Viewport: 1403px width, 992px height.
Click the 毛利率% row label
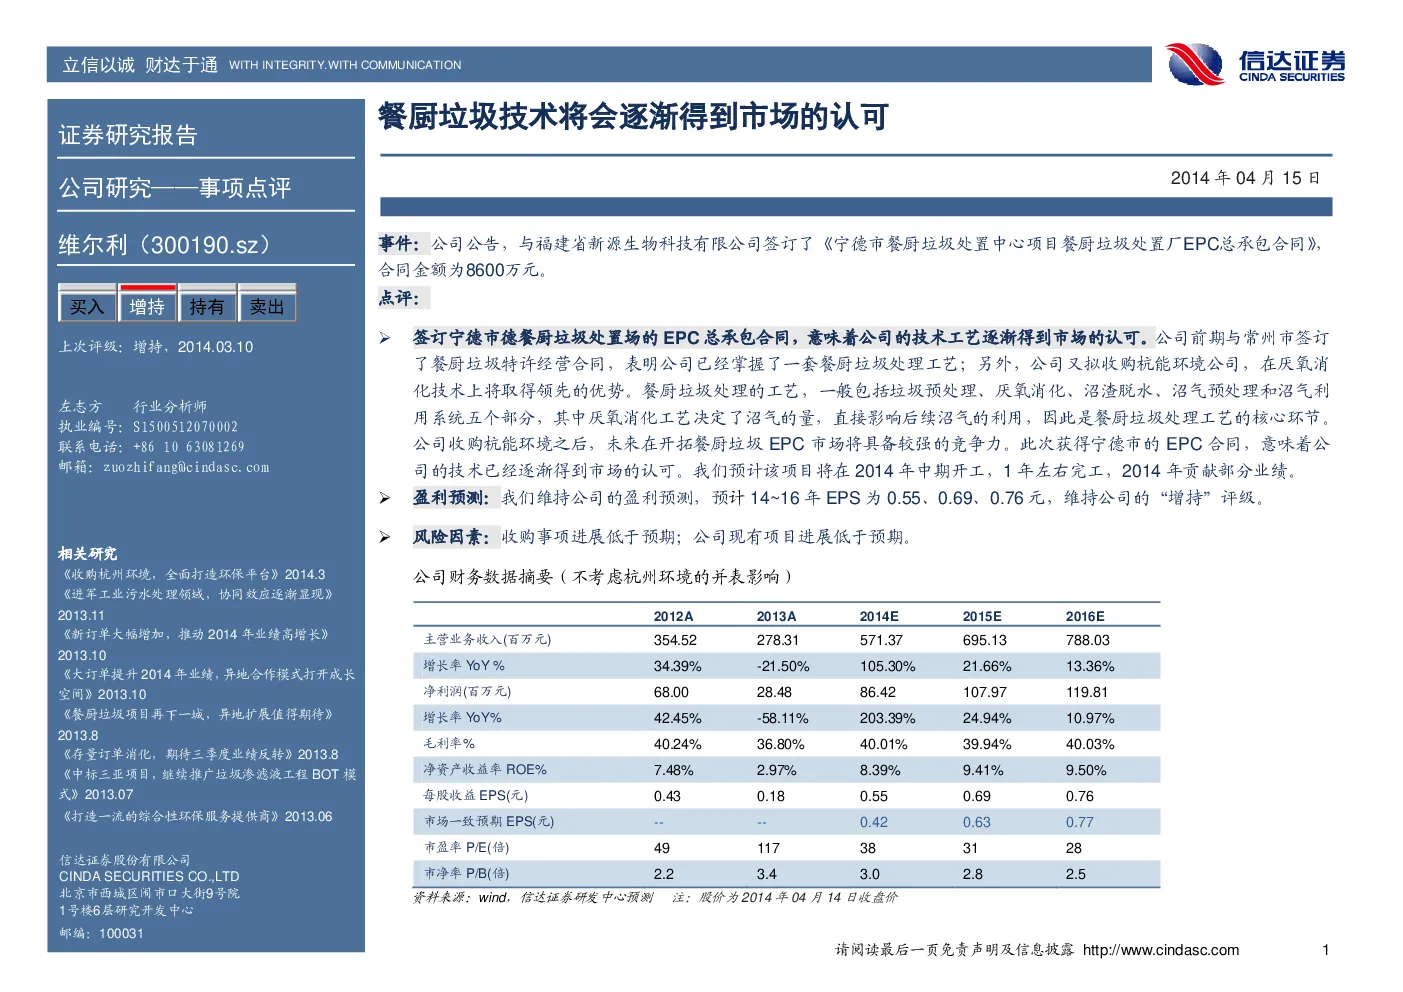point(449,743)
